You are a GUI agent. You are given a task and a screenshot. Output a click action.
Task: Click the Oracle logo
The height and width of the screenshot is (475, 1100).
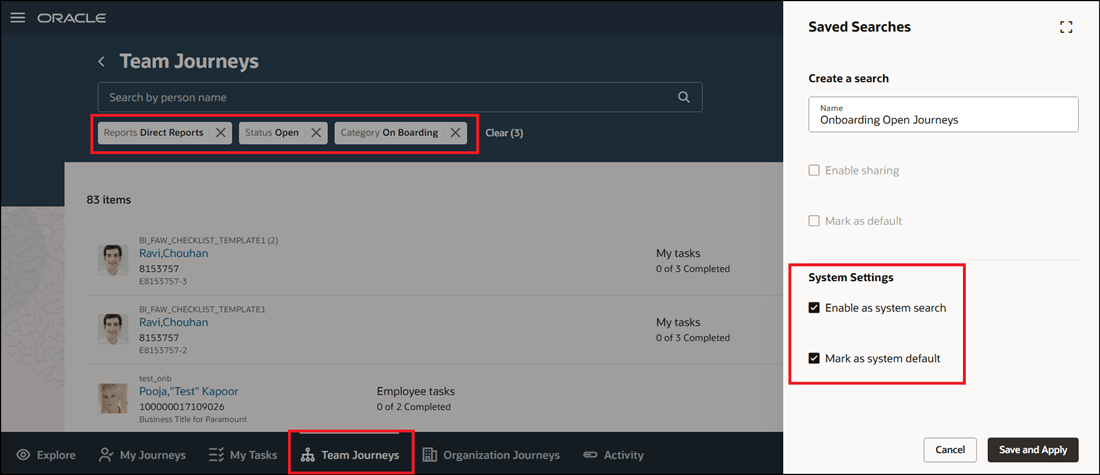[x=72, y=18]
